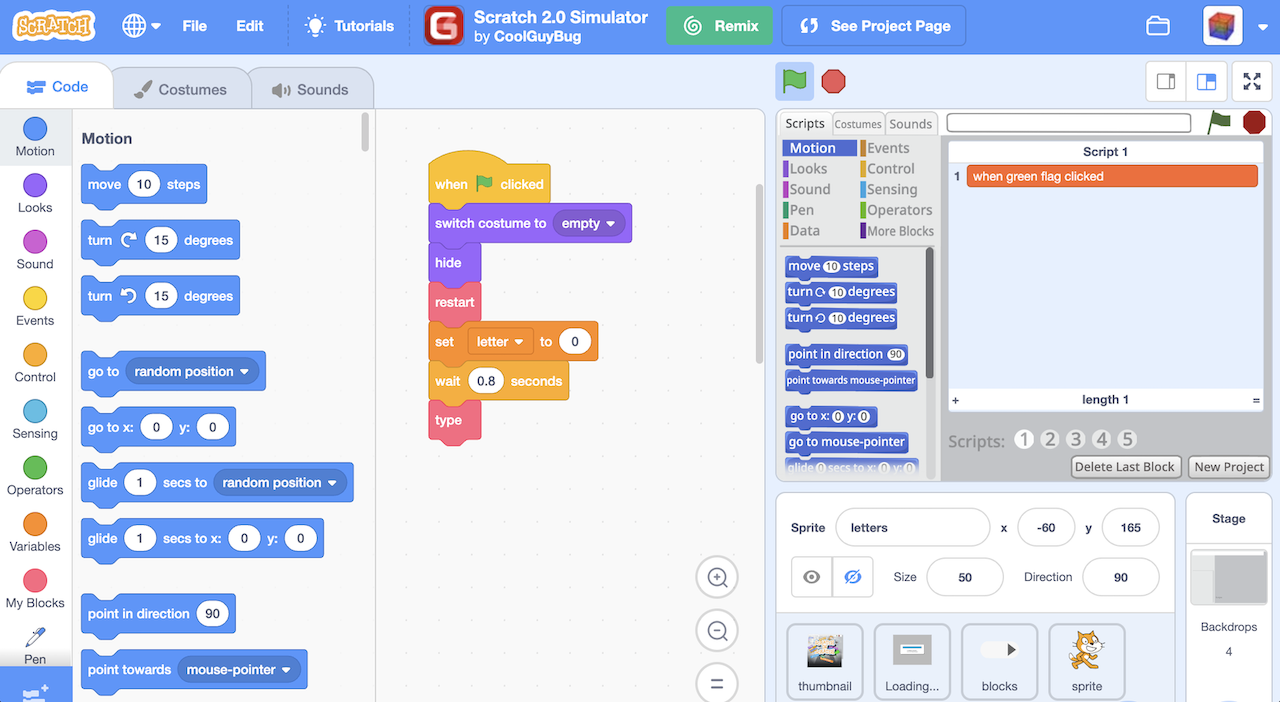Hide the sprite with the crossed-eye toggle
This screenshot has height=702, width=1280.
(x=852, y=577)
